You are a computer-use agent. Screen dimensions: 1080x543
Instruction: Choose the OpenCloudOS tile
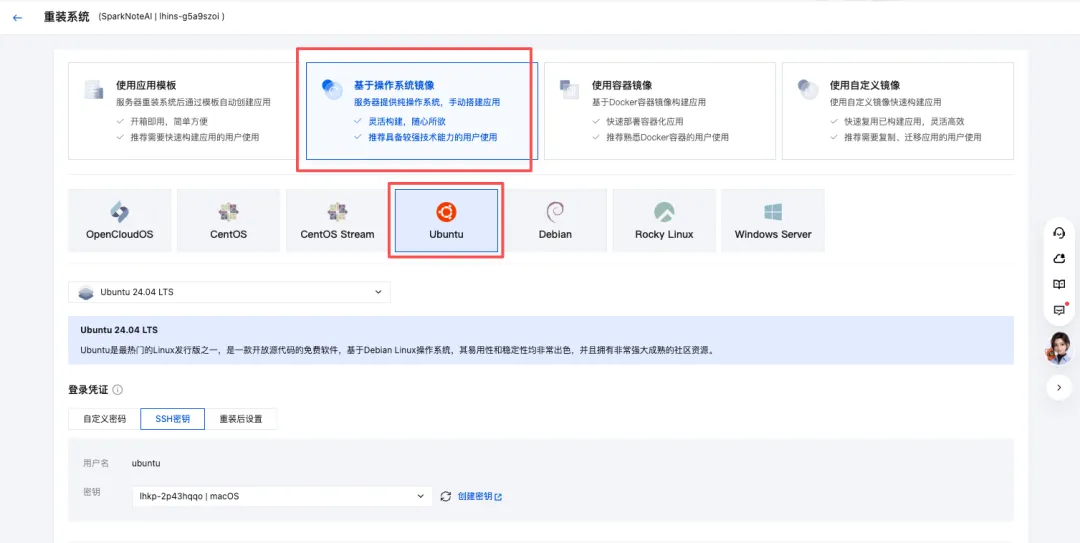[x=119, y=221]
